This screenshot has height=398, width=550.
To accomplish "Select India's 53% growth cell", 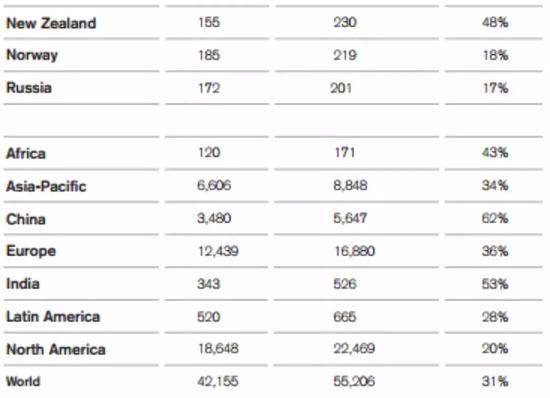I will [x=495, y=284].
